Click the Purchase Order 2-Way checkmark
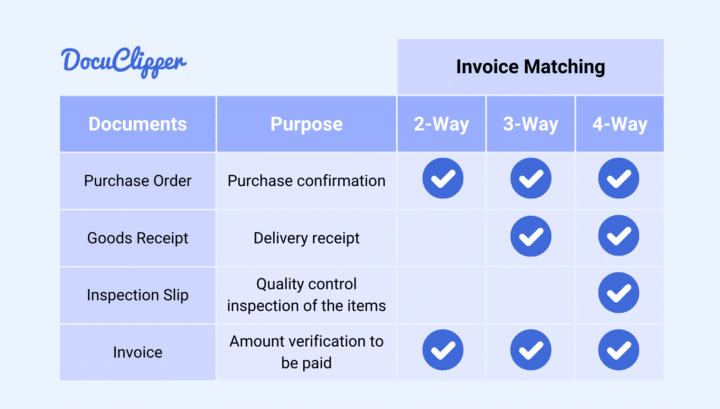This screenshot has height=409, width=720. point(443,178)
